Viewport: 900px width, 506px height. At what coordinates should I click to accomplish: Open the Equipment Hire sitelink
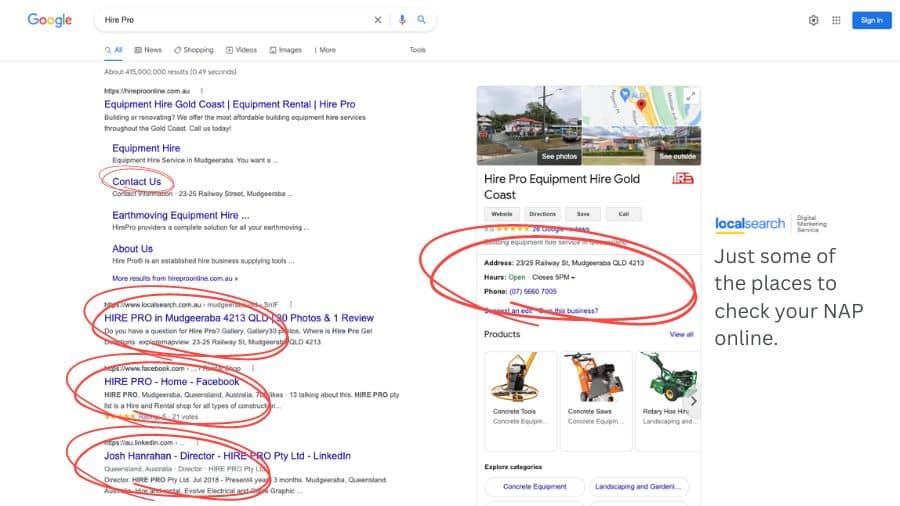coord(146,148)
